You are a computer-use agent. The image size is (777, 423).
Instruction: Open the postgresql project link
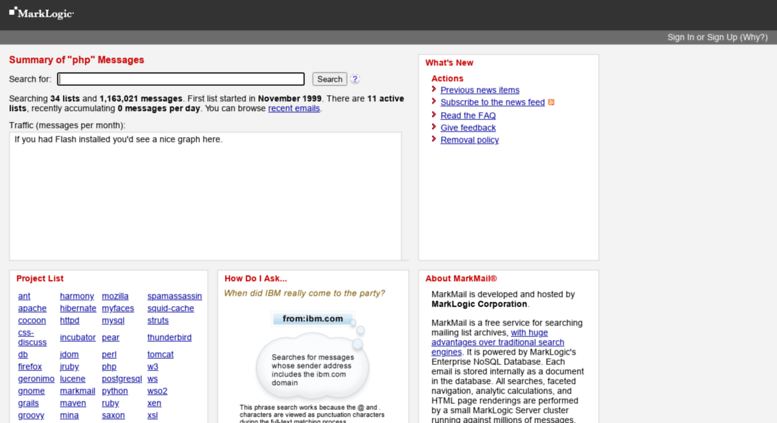click(x=122, y=378)
